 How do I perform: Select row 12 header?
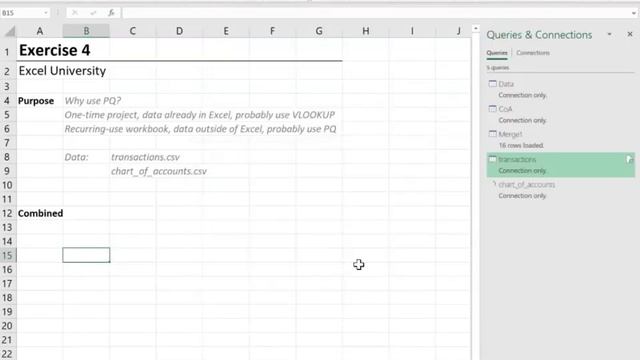pos(7,213)
